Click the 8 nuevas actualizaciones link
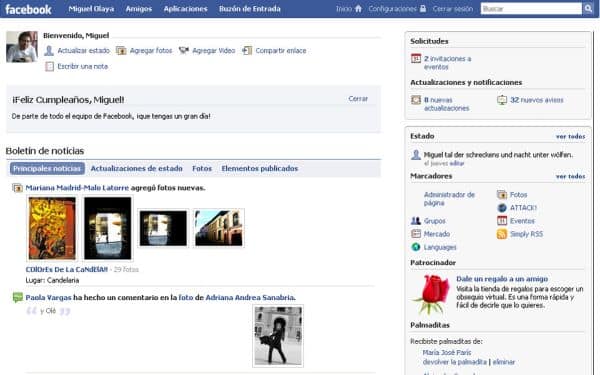This screenshot has width=600, height=375. [446, 104]
